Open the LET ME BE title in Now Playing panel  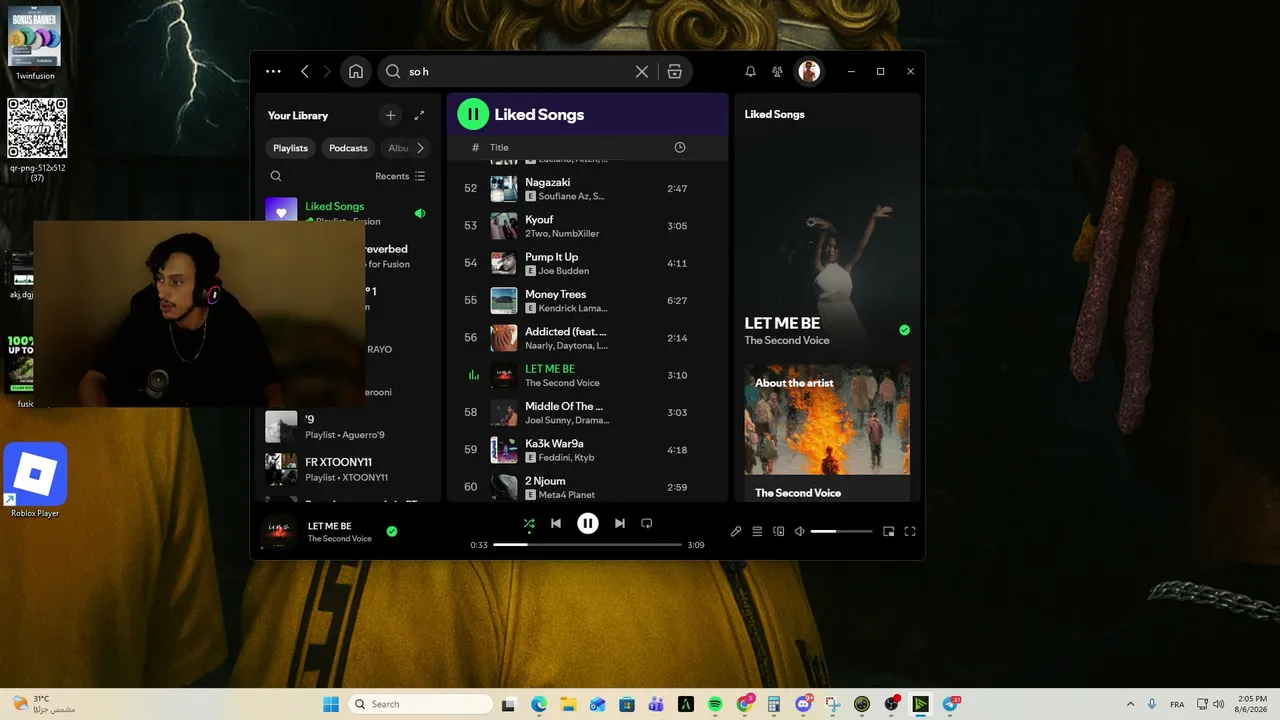(782, 323)
